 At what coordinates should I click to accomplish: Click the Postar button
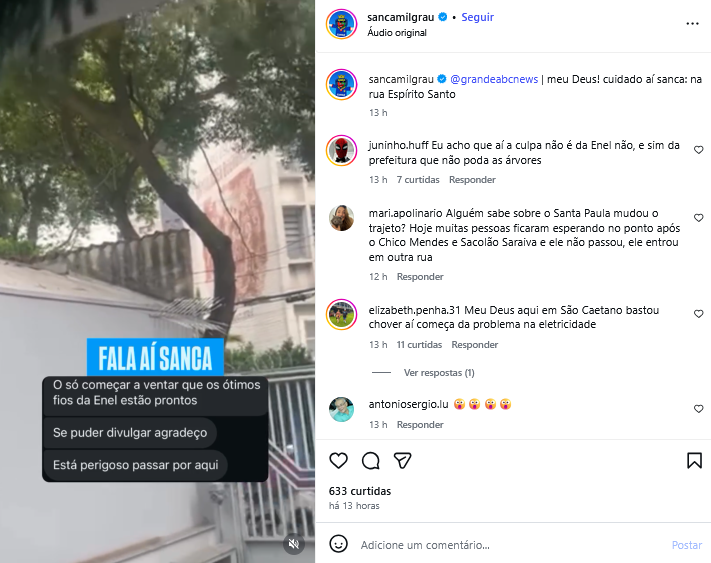tap(687, 545)
